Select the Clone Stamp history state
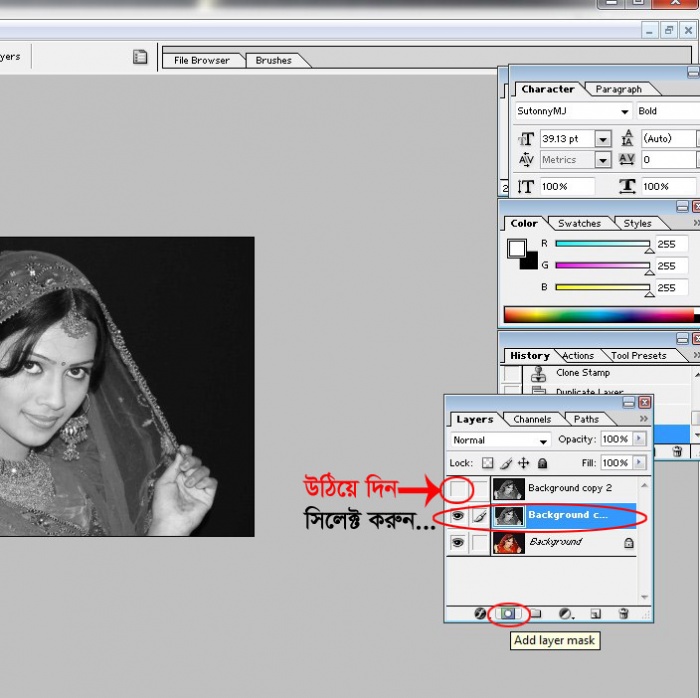This screenshot has width=700, height=698. pyautogui.click(x=582, y=373)
